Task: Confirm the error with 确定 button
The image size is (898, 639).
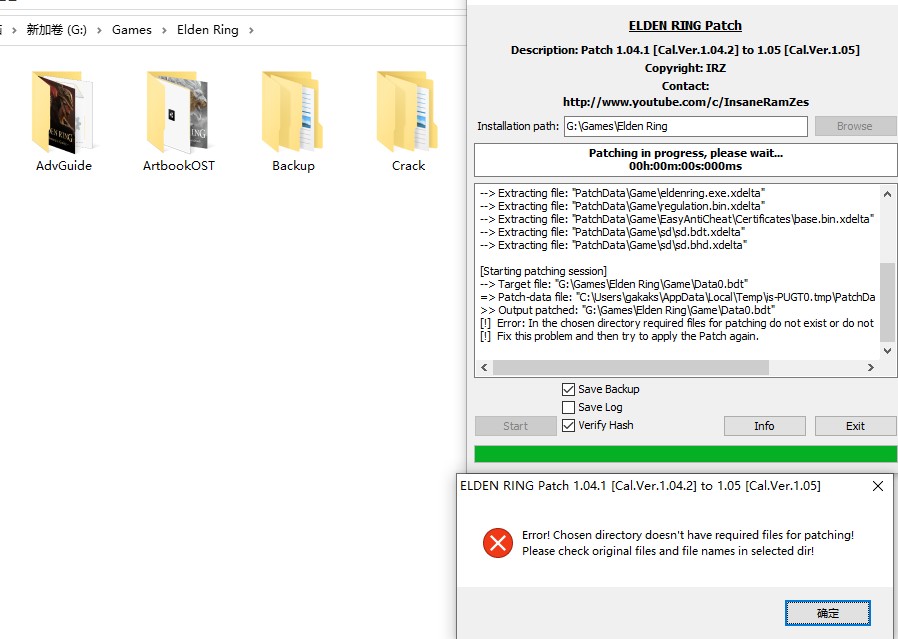Action: pos(827,612)
